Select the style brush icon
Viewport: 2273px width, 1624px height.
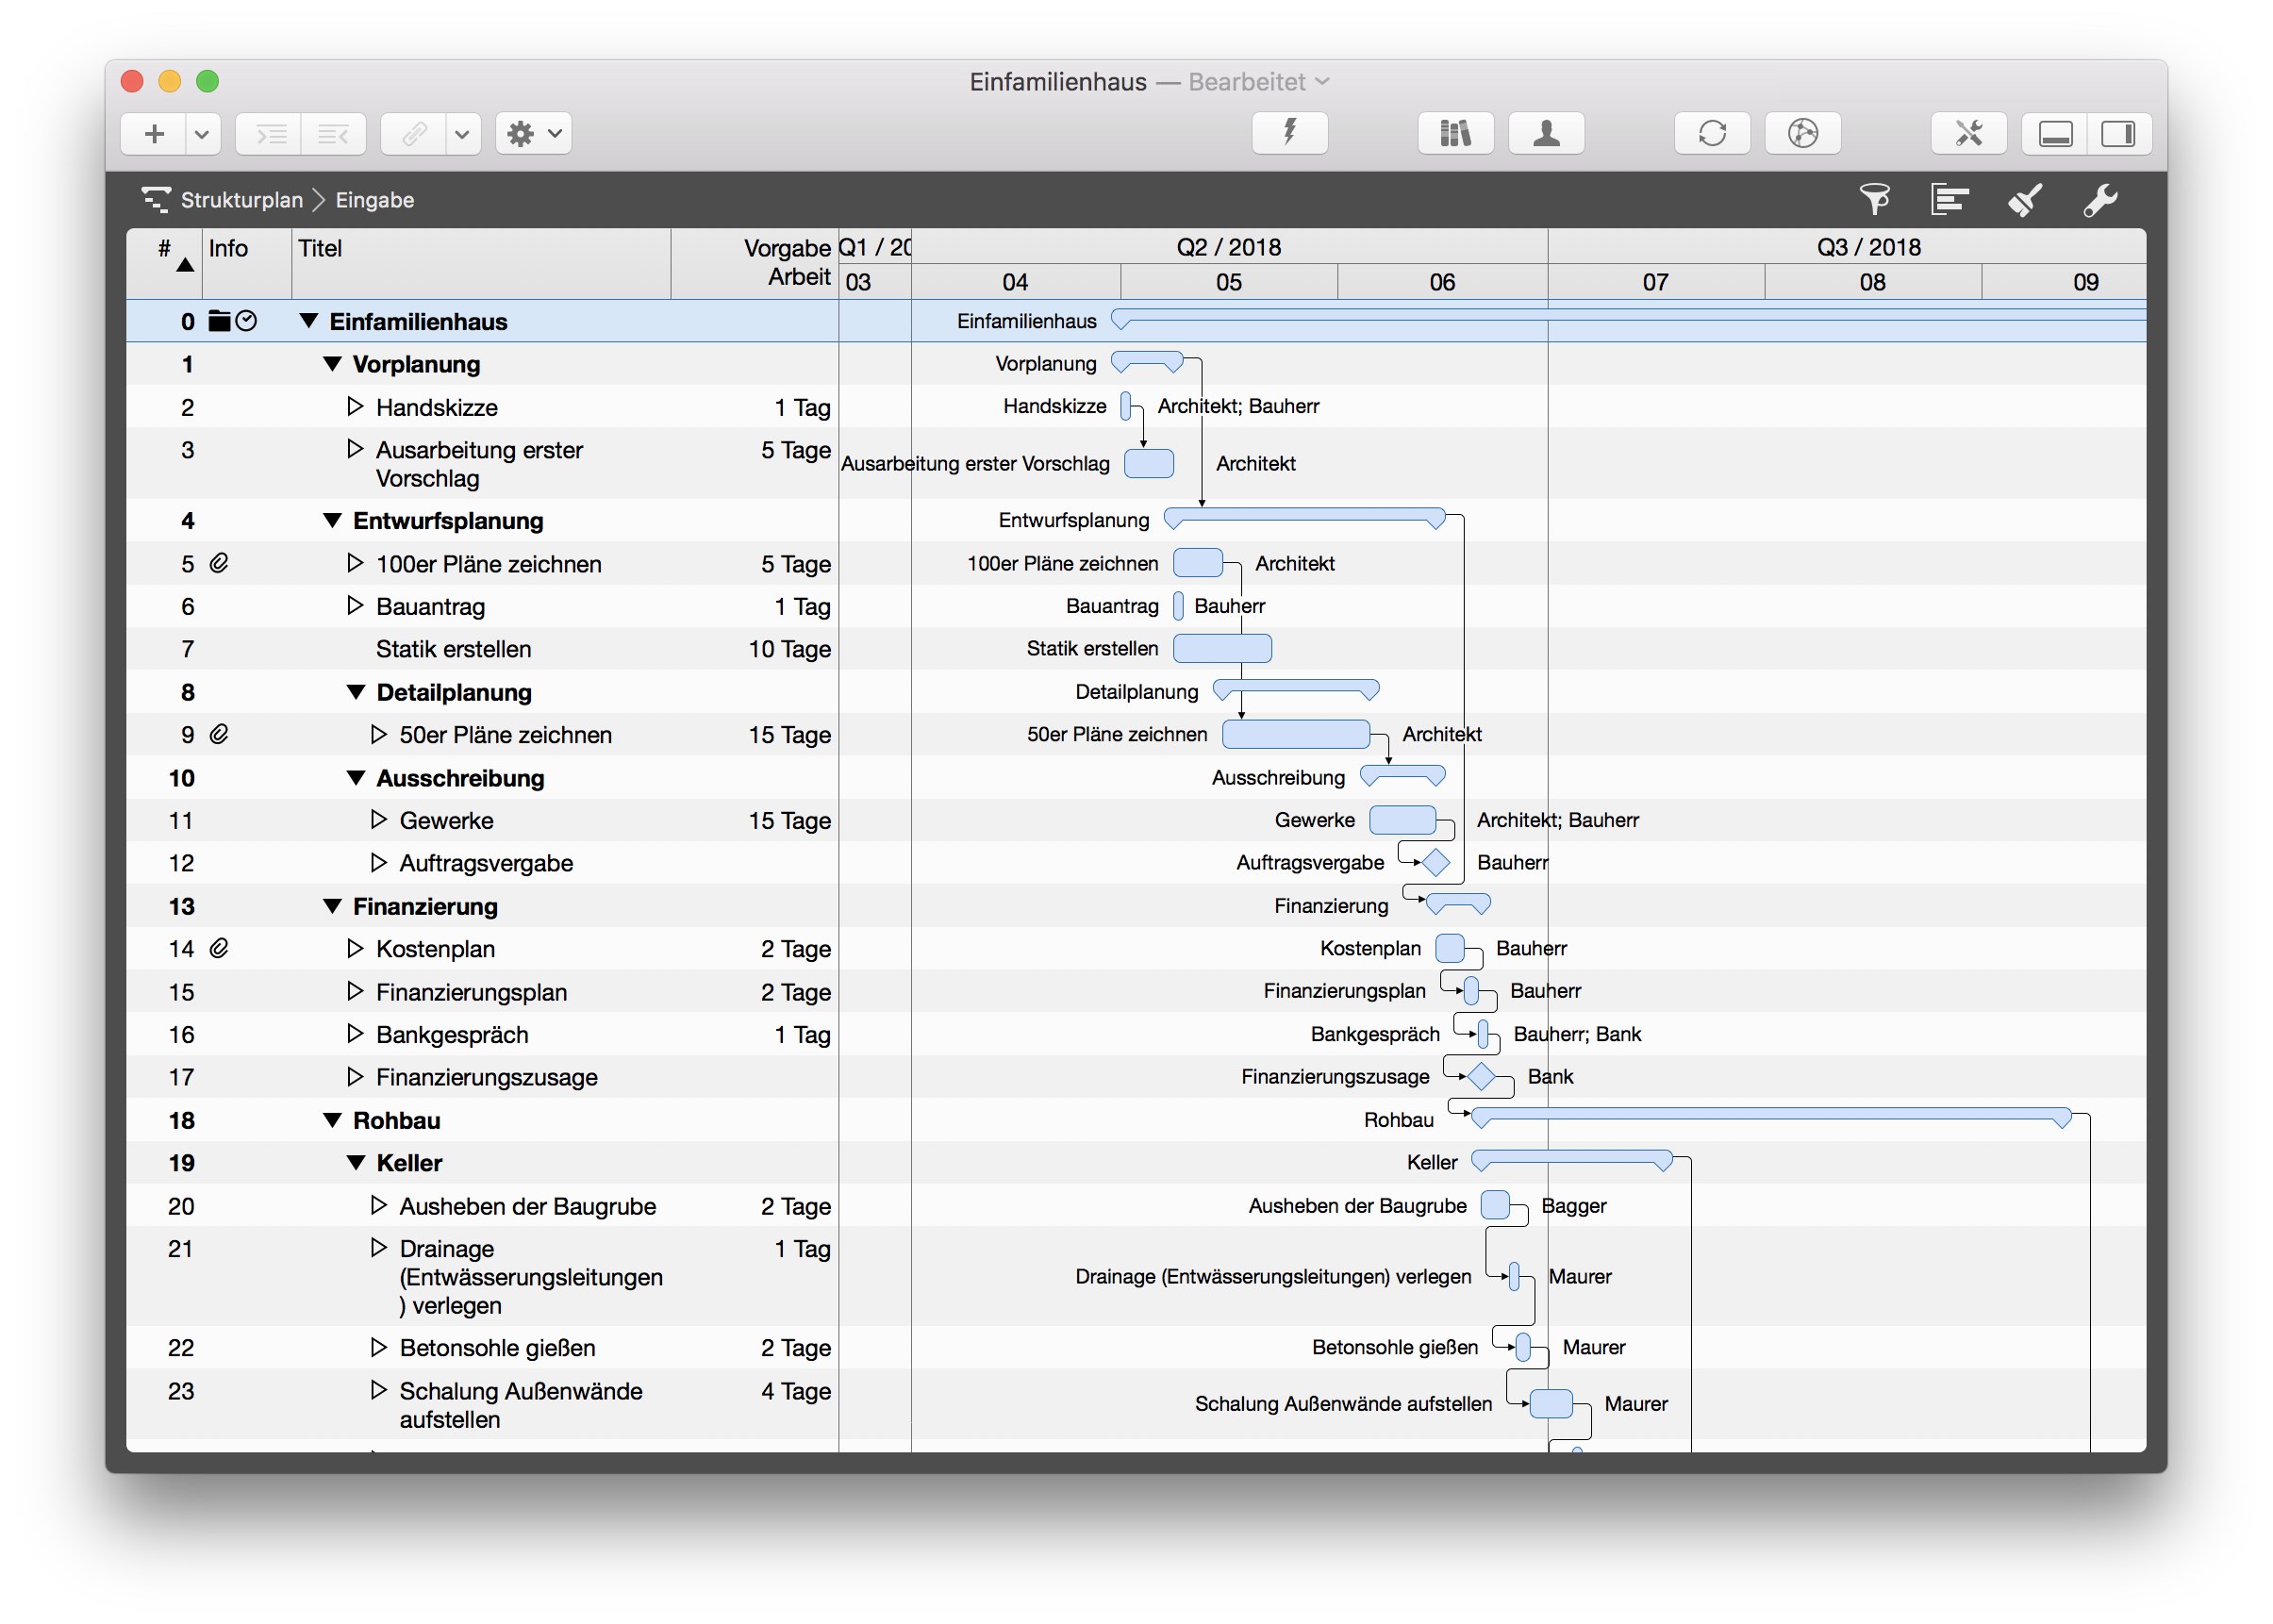tap(2024, 200)
